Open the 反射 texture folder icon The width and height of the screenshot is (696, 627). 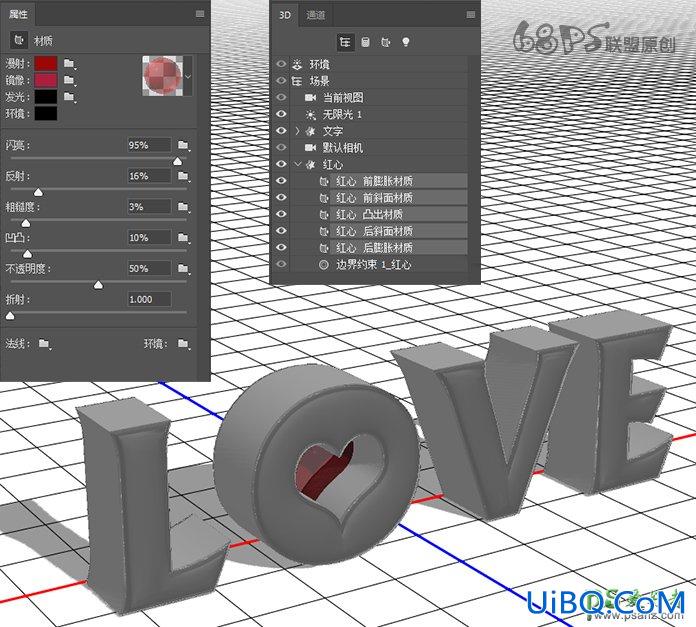[x=183, y=177]
